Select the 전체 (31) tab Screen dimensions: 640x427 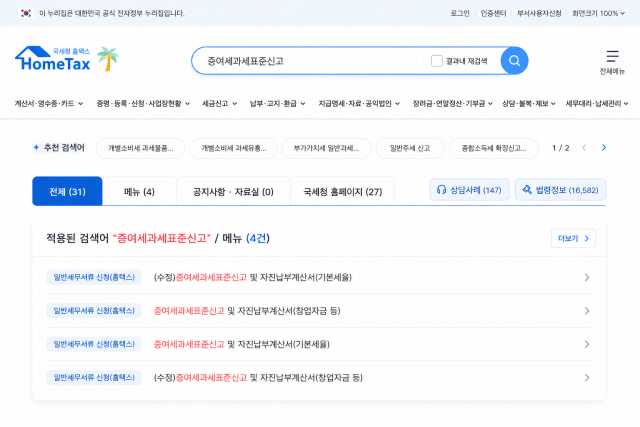coord(67,191)
